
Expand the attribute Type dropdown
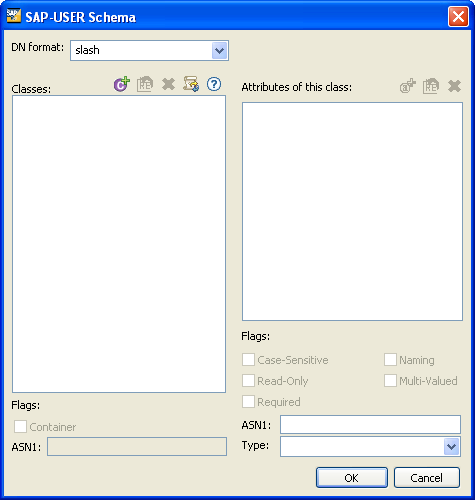click(x=452, y=447)
